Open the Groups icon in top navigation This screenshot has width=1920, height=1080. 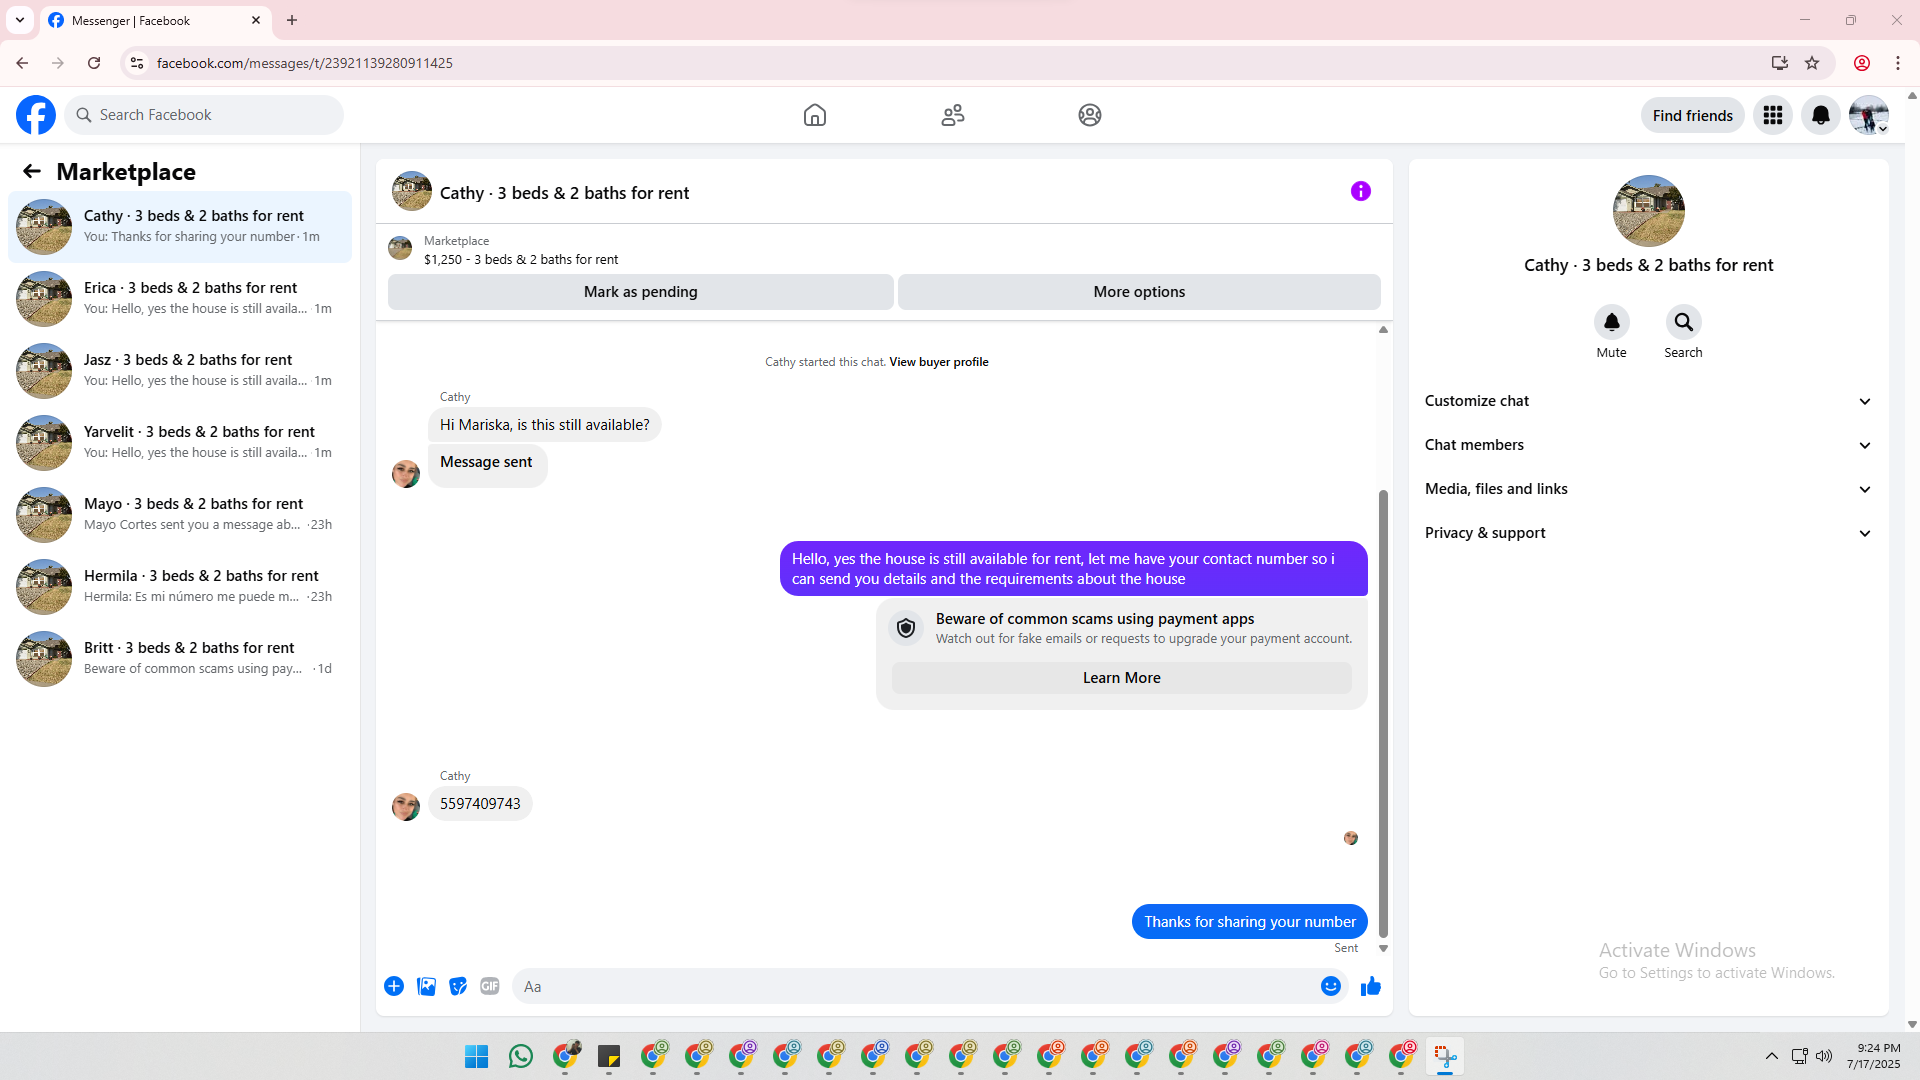click(1090, 115)
